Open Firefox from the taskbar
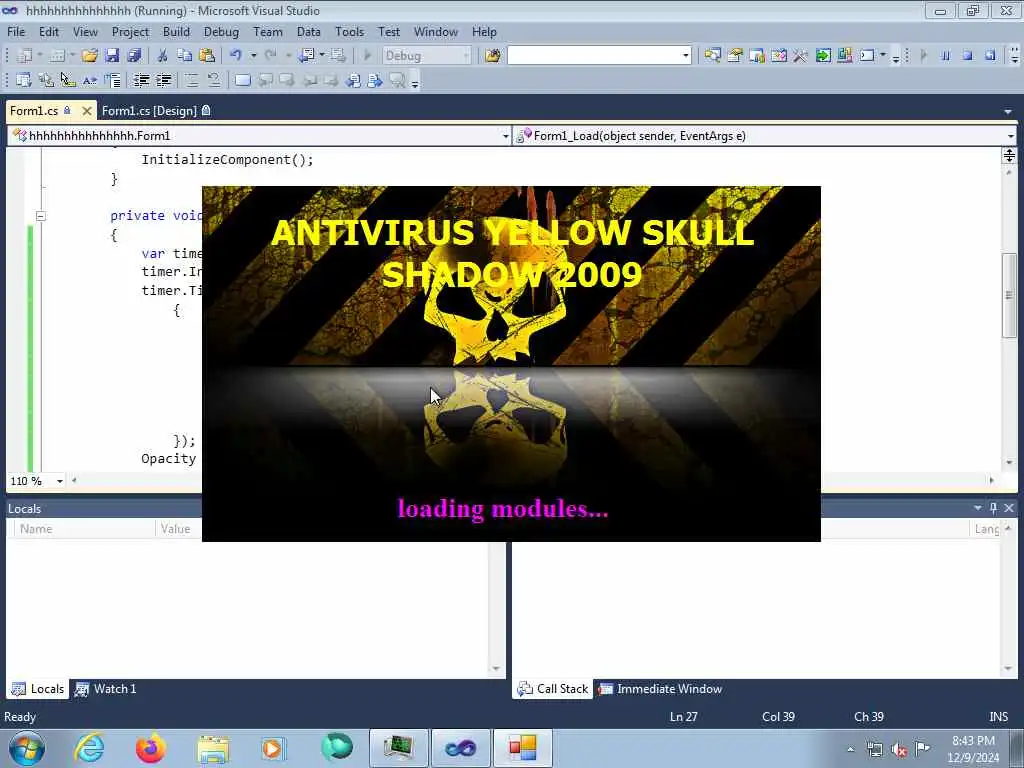 click(151, 748)
